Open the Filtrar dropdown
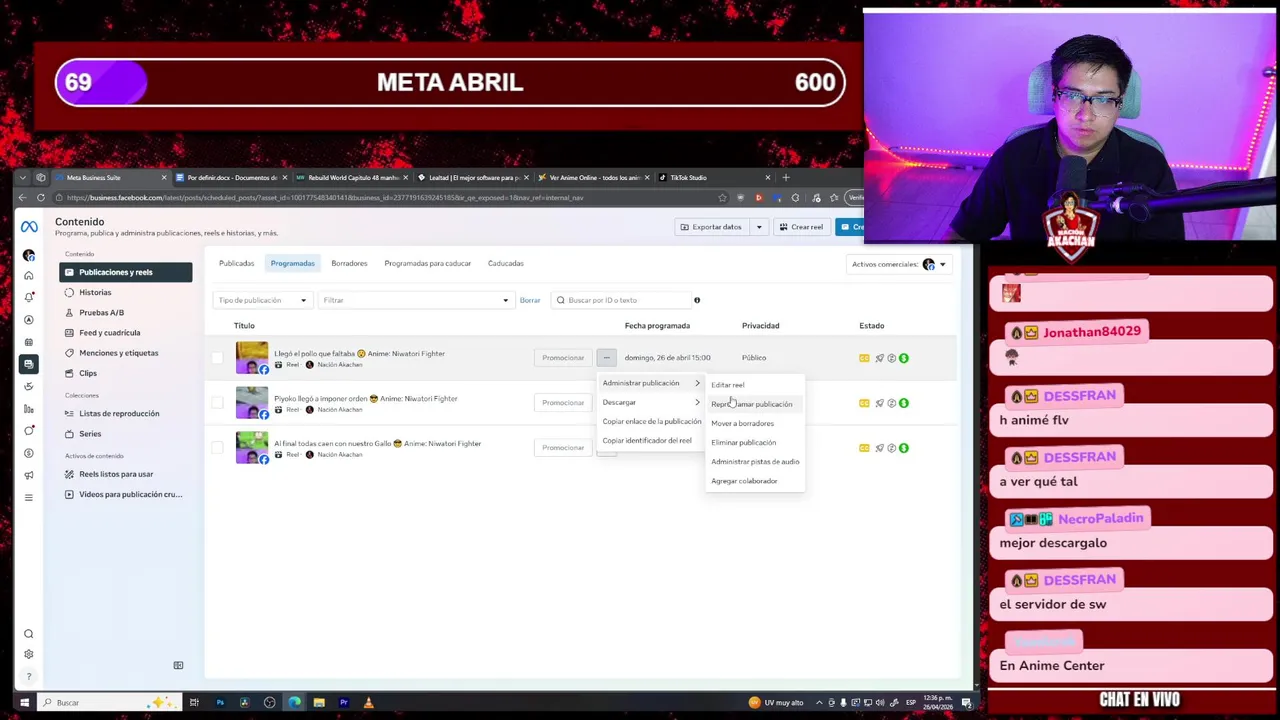Viewport: 1280px width, 720px height. coord(416,300)
